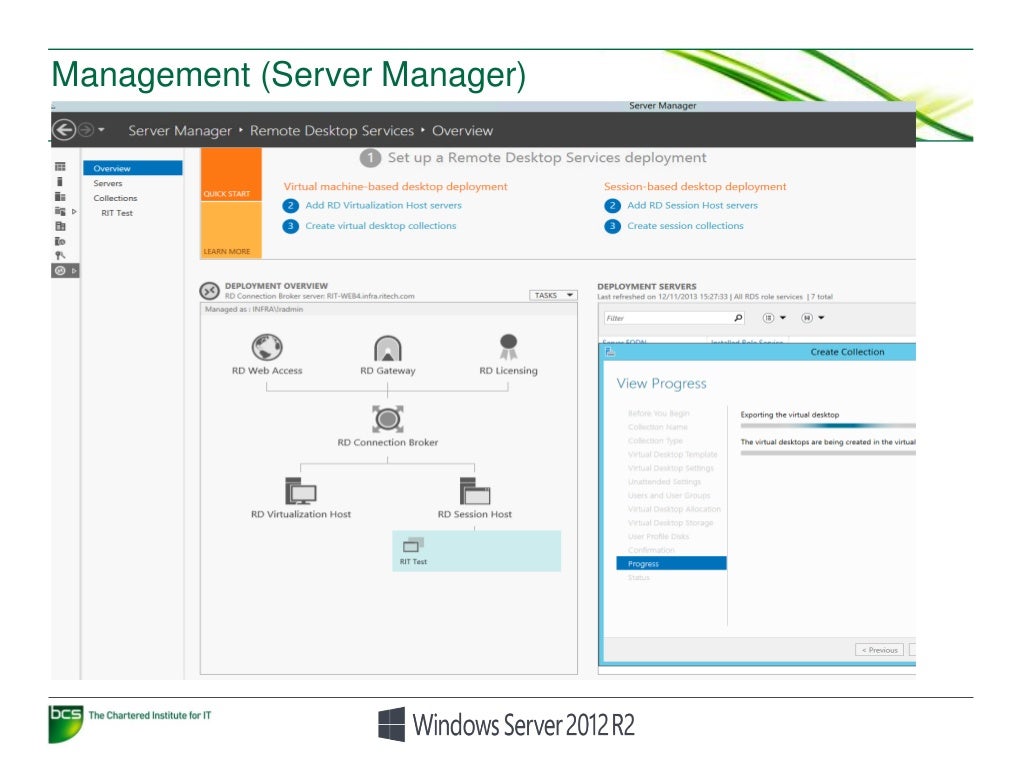Open the saved query dropdown arrow
The image size is (1024, 768).
(x=822, y=318)
